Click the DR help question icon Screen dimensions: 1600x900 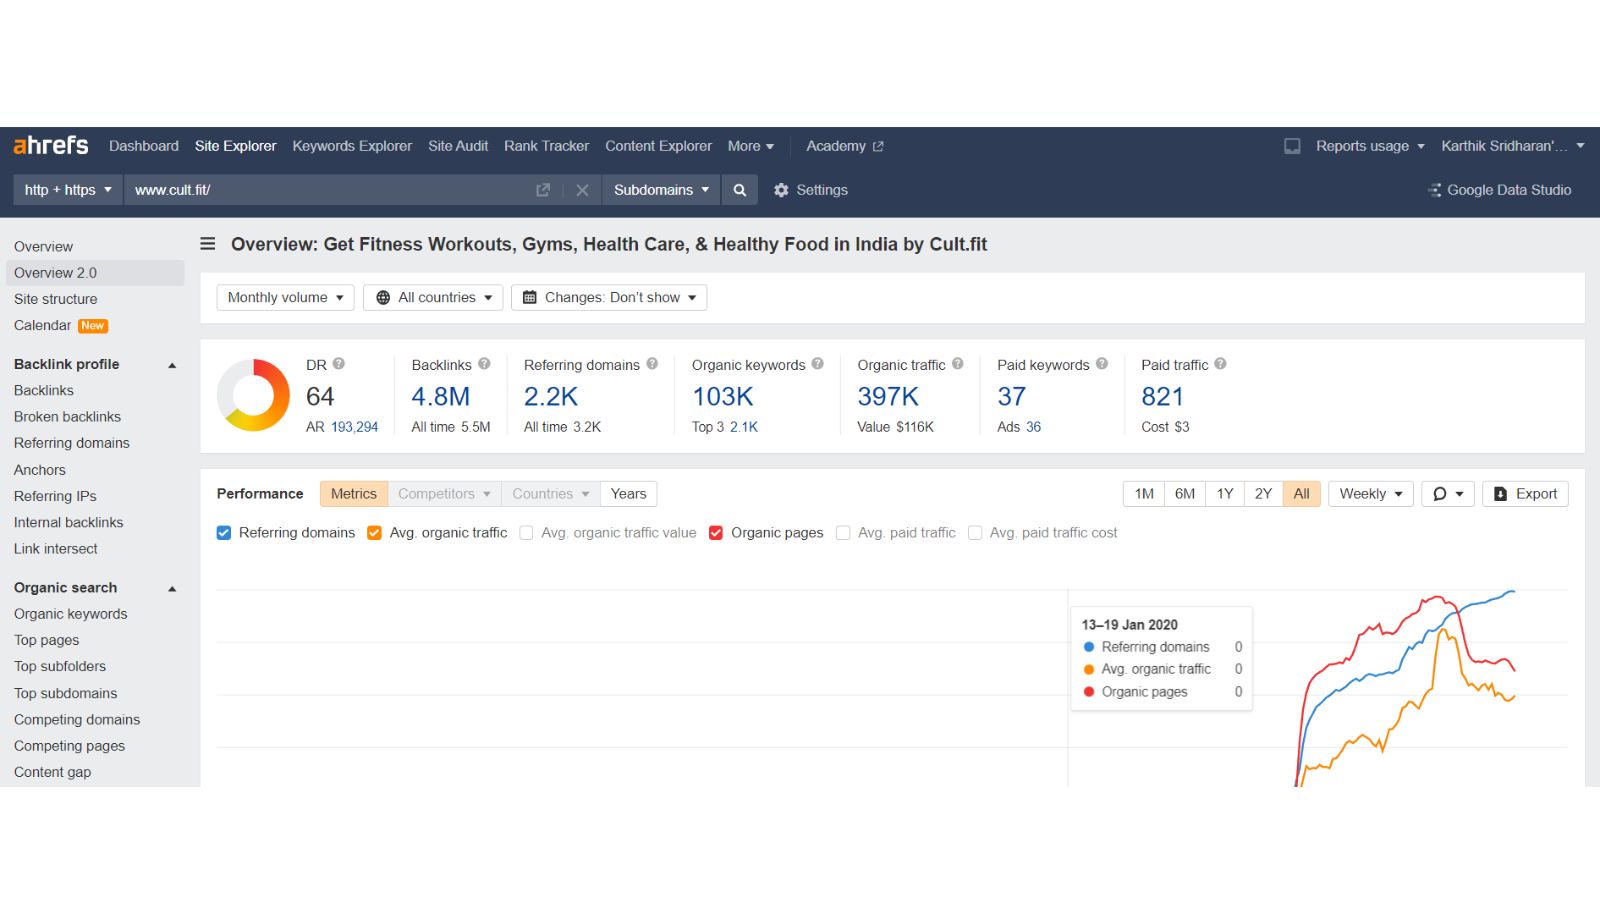pos(339,364)
